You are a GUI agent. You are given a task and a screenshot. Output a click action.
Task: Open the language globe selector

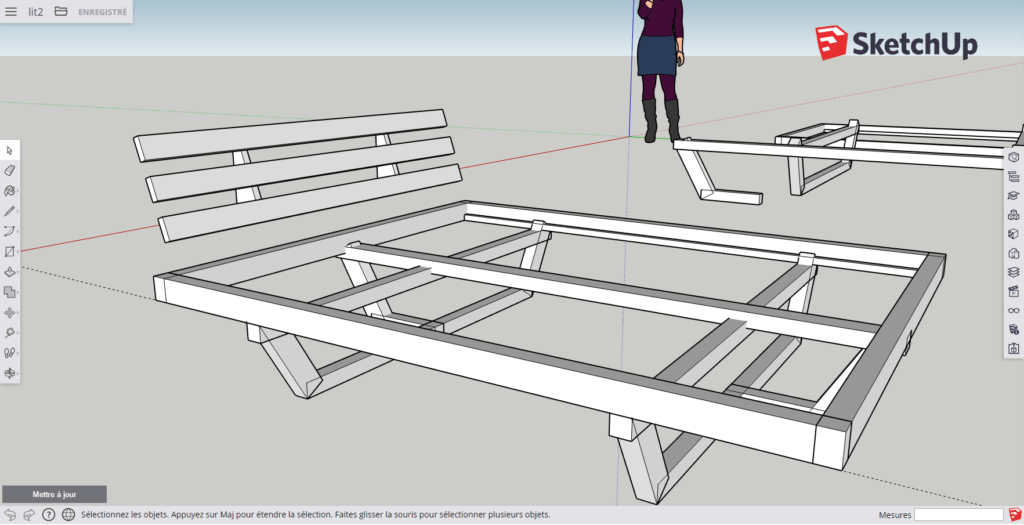(68, 515)
